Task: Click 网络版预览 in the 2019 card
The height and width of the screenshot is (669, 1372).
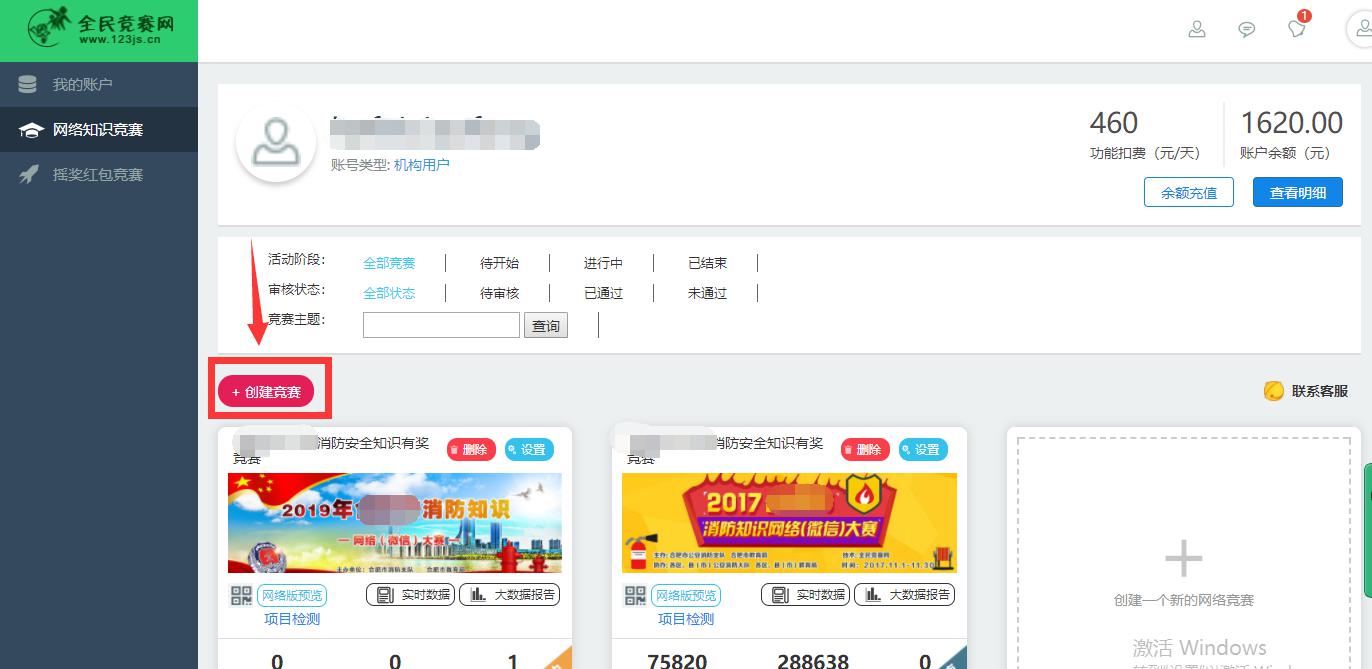Action: point(291,596)
